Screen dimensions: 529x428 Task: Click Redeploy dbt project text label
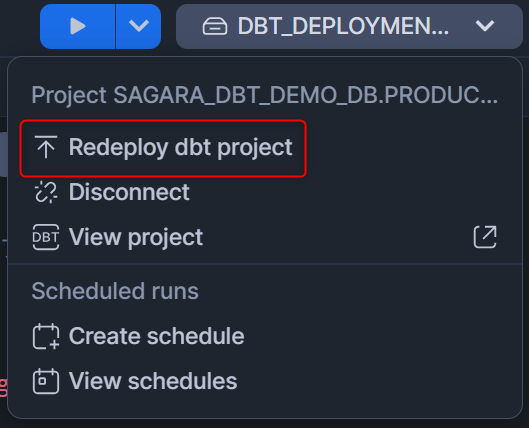[180, 147]
